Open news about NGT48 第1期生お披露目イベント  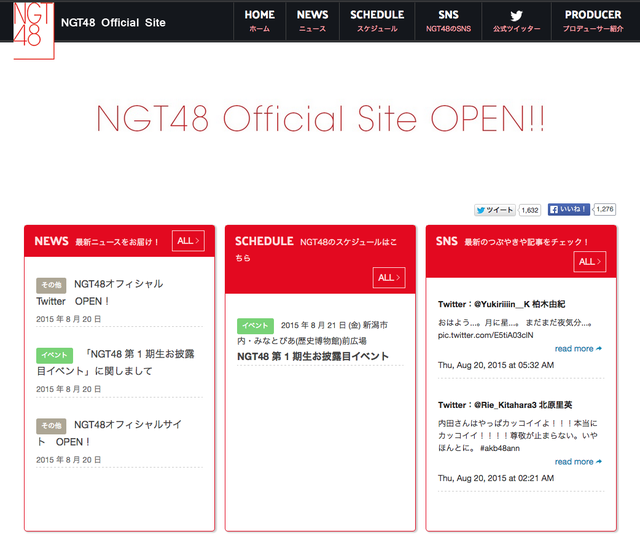(116, 362)
